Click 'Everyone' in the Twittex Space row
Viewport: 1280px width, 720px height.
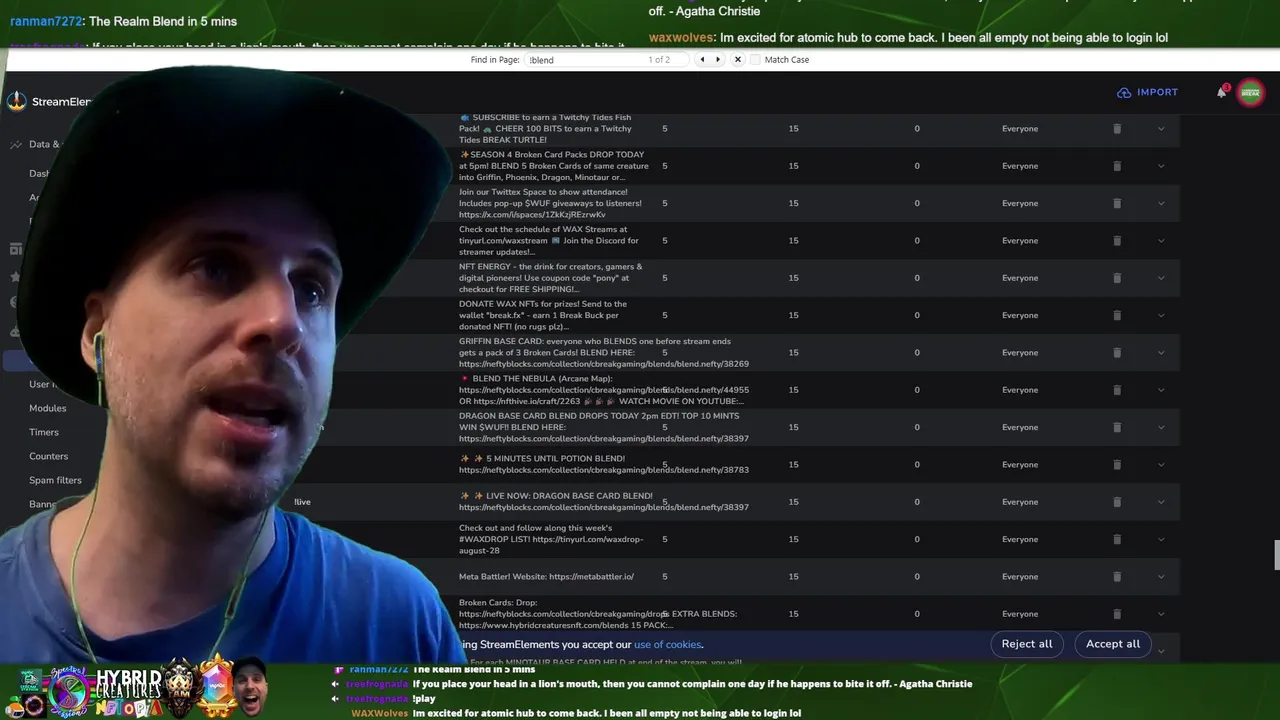pyautogui.click(x=1020, y=203)
